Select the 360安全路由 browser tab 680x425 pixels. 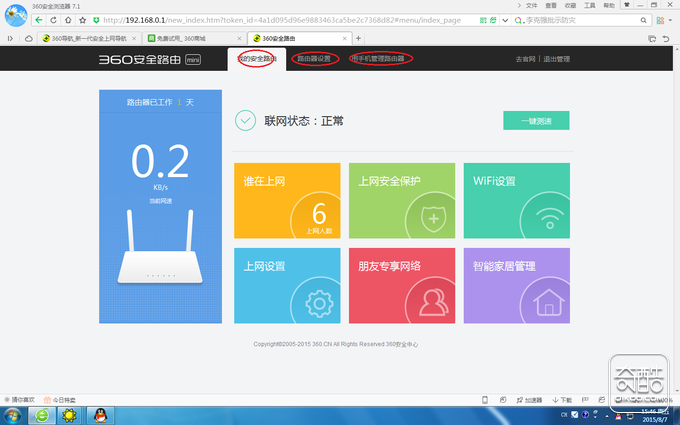click(x=299, y=39)
